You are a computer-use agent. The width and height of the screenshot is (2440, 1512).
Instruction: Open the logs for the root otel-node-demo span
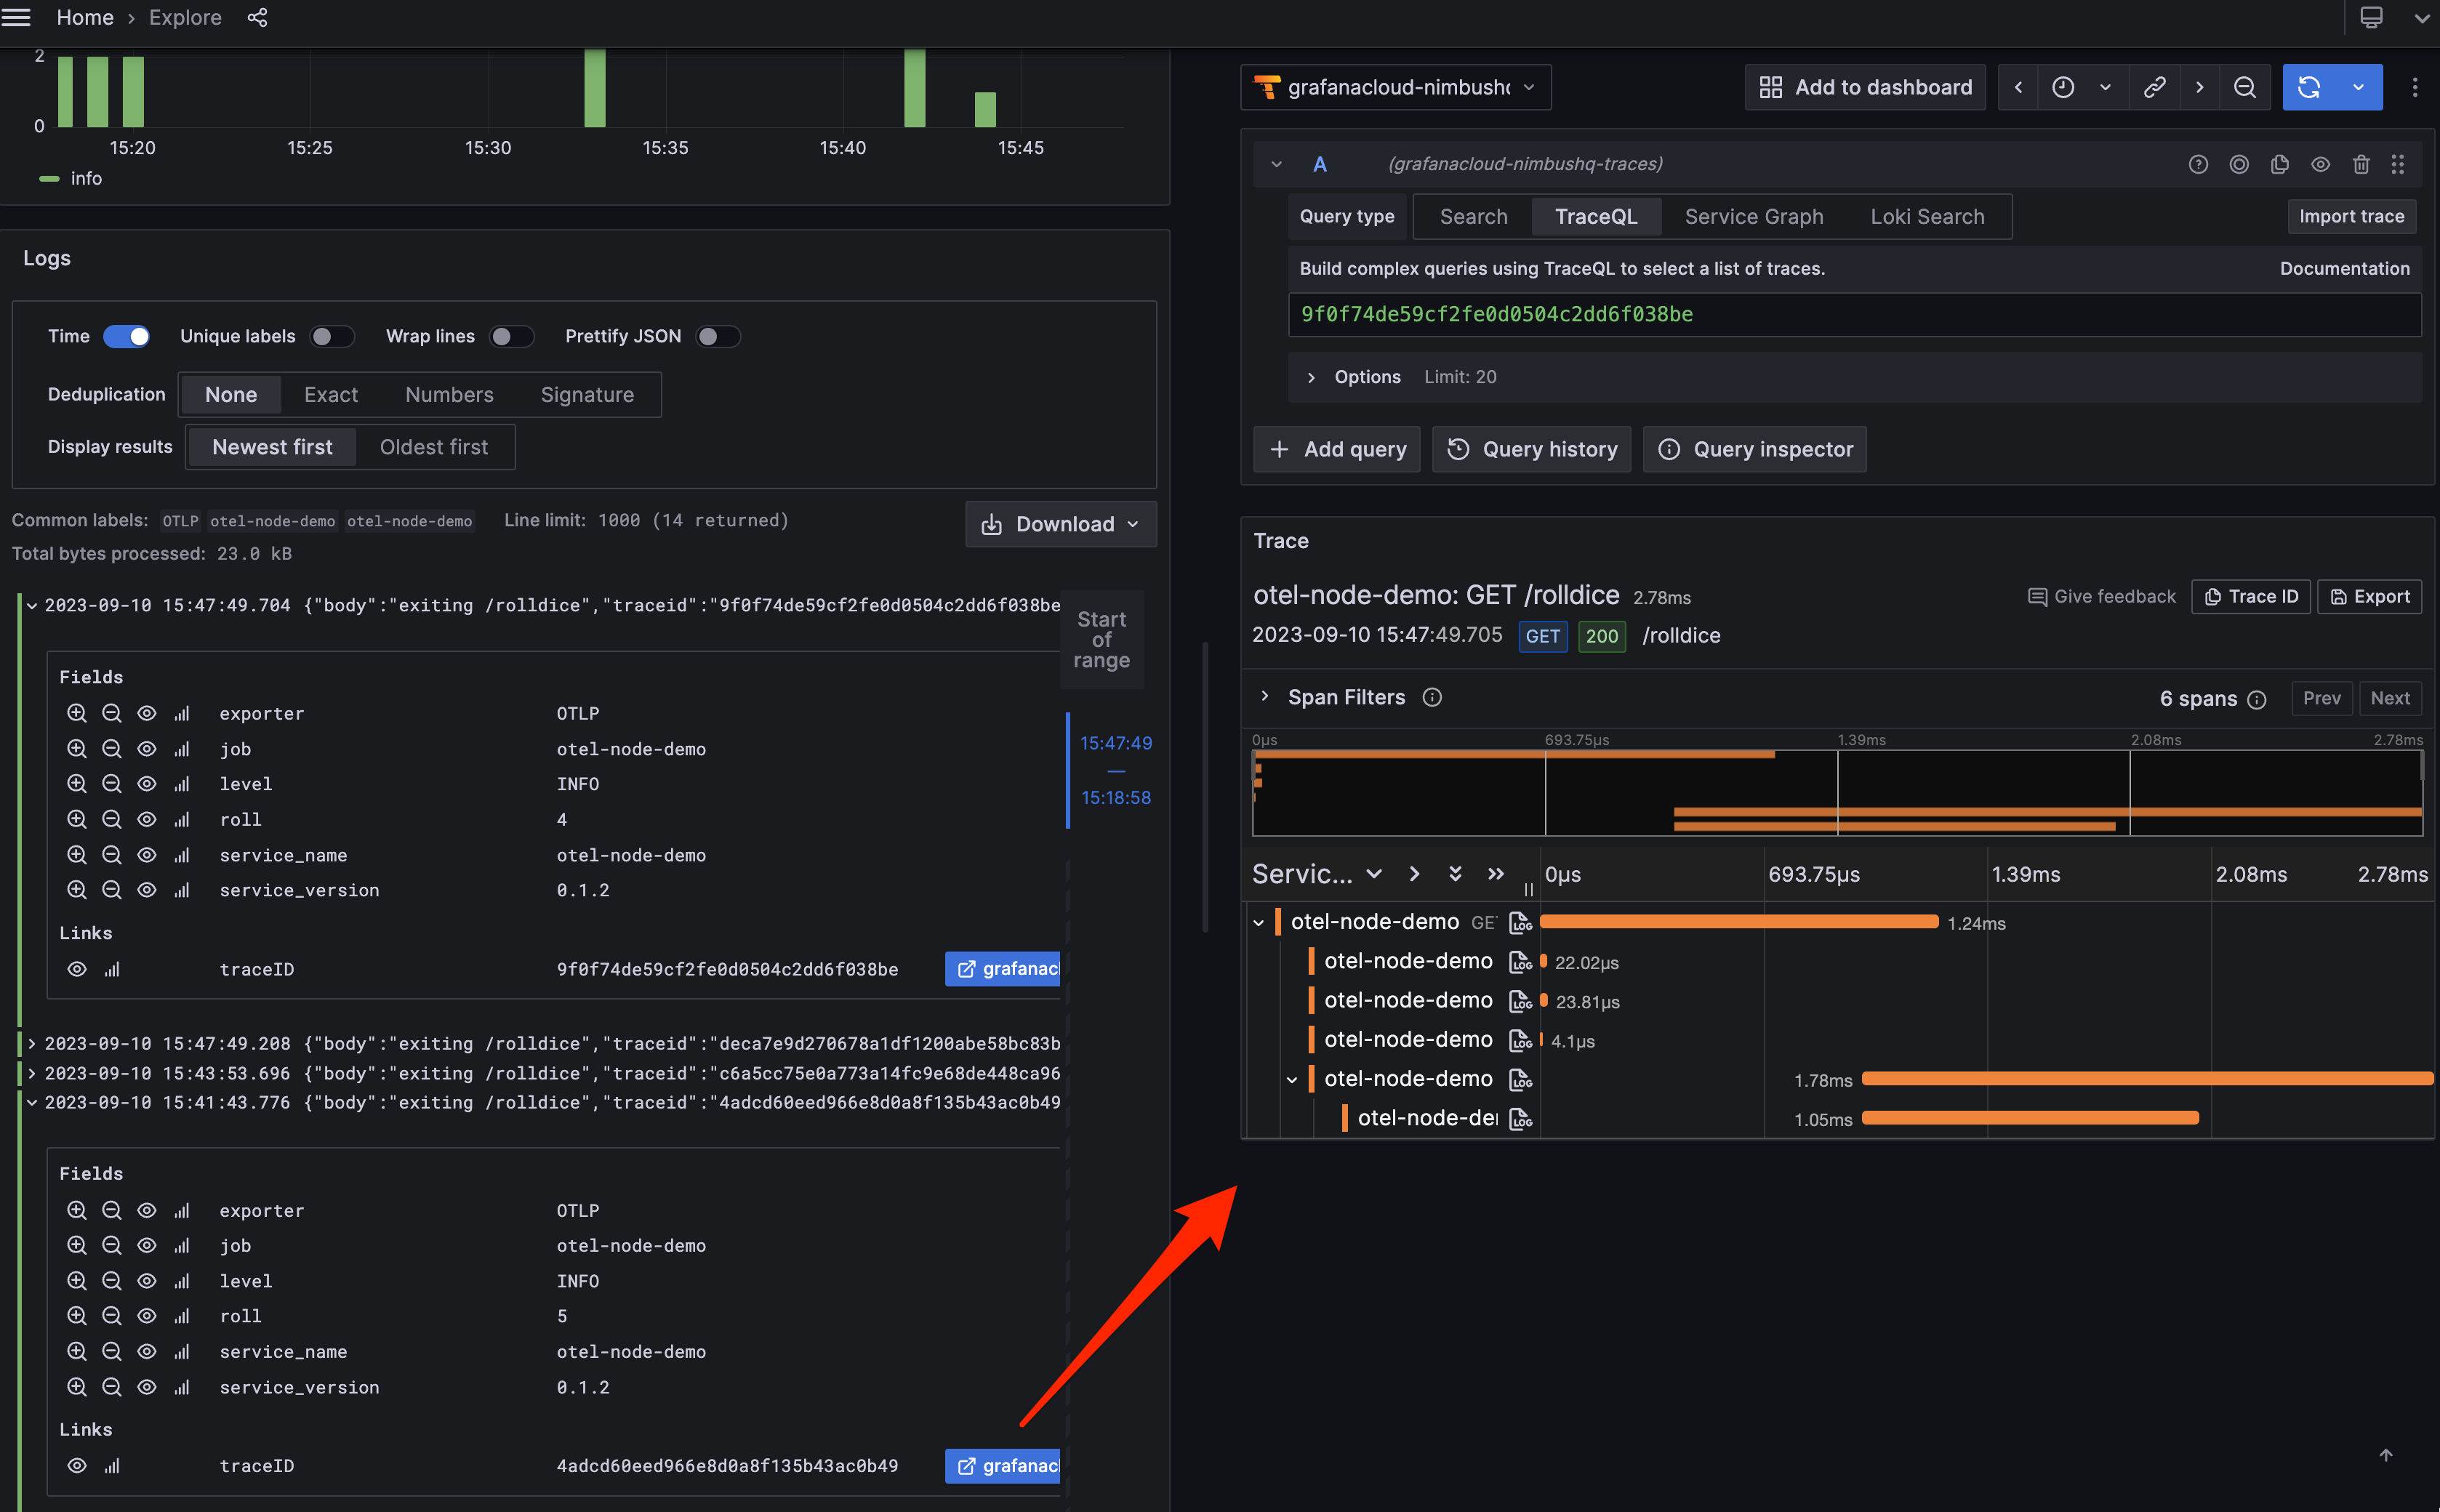tap(1521, 922)
